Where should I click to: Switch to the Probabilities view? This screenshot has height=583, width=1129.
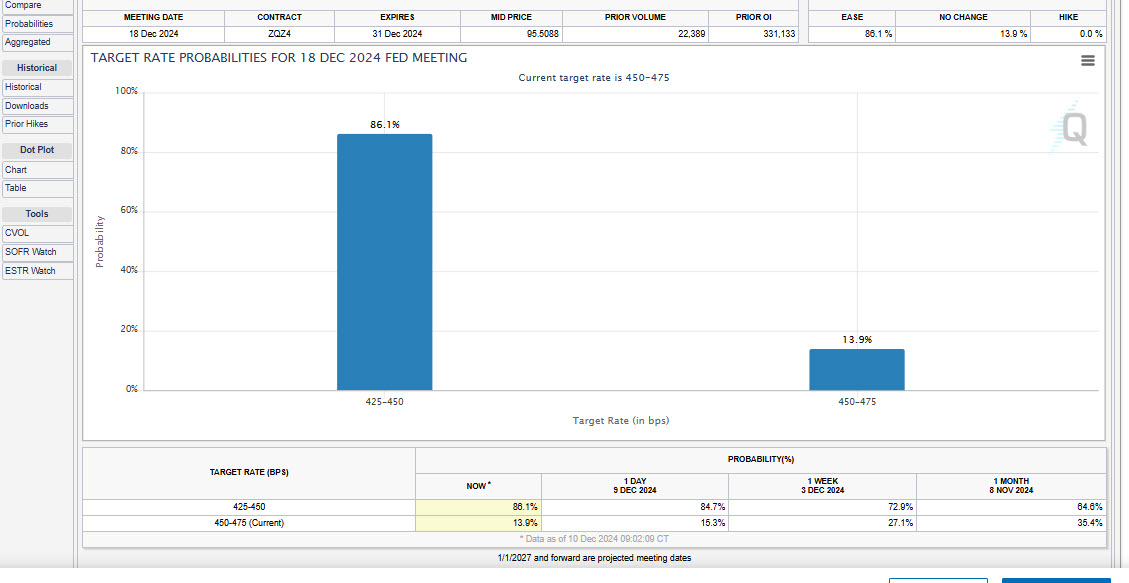tap(36, 23)
